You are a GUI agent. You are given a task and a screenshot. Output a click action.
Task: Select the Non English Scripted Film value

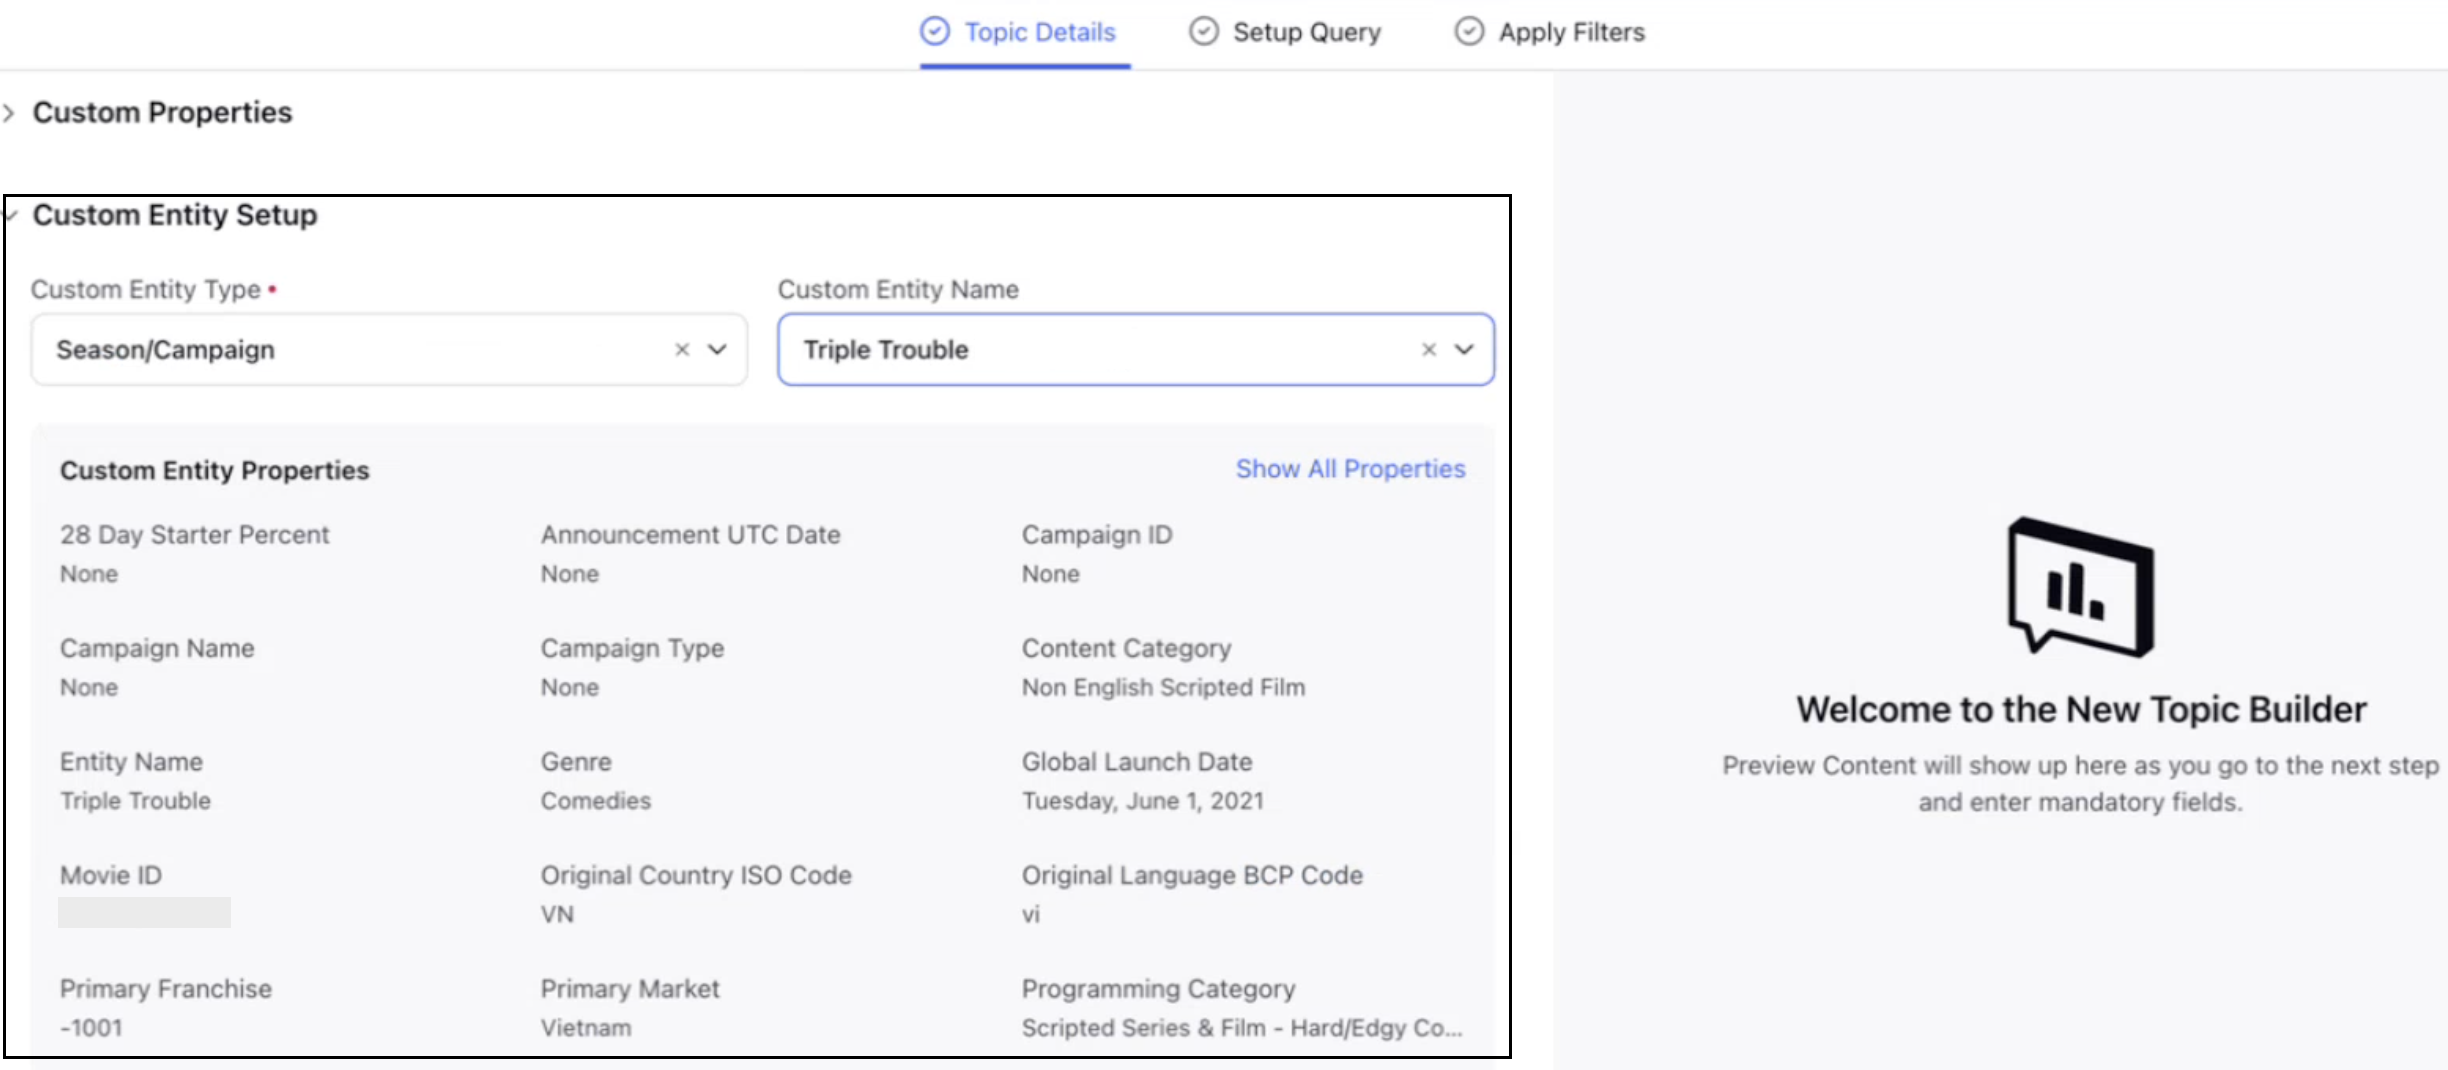(1163, 688)
